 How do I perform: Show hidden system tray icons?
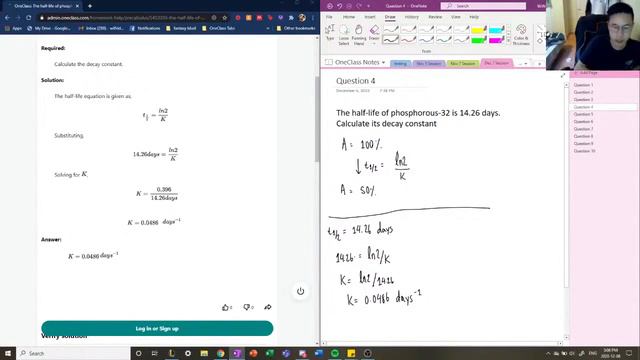pos(548,353)
